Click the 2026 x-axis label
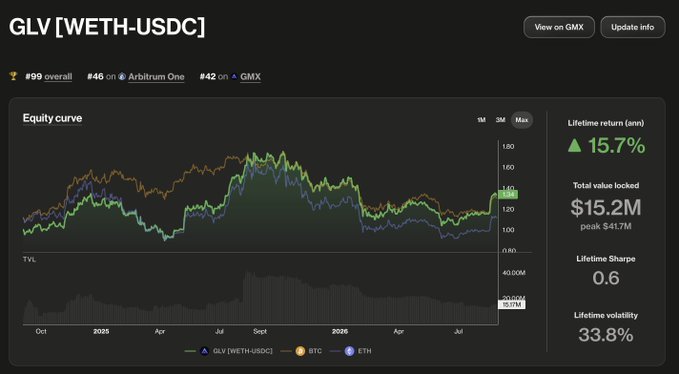This screenshot has height=374, width=679. (340, 332)
